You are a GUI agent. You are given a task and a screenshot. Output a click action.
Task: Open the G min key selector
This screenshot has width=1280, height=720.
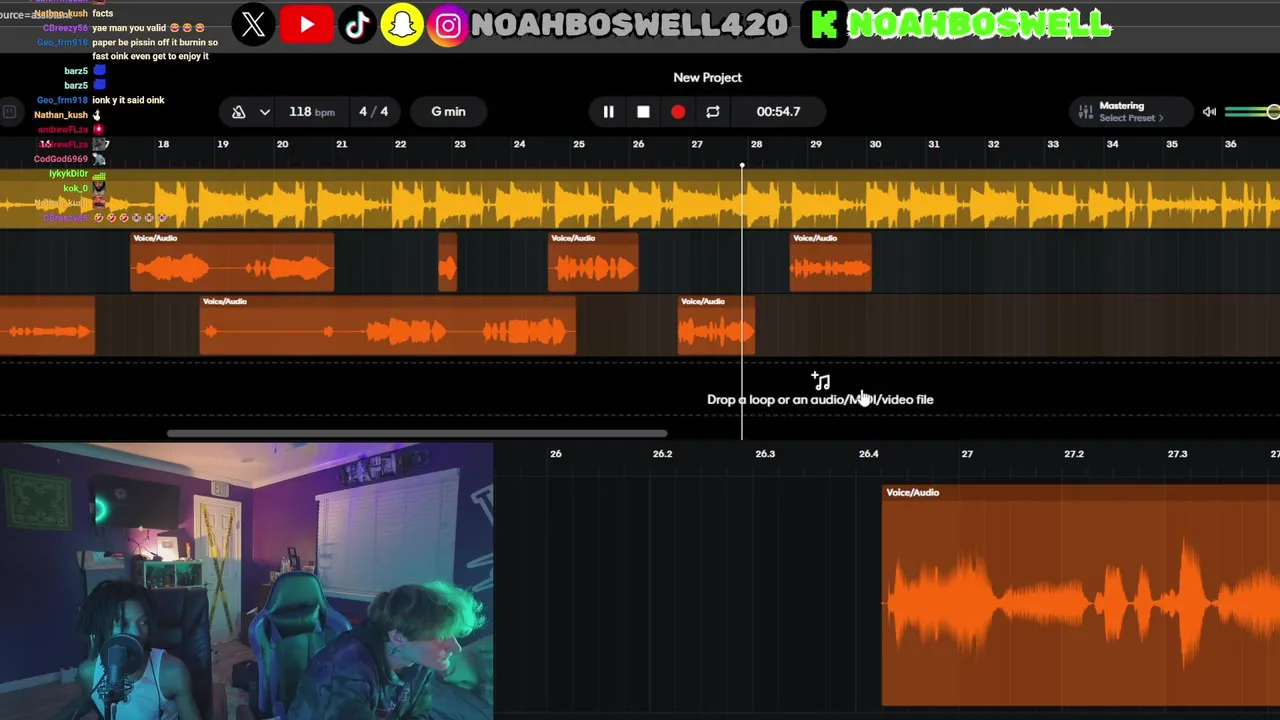(448, 112)
